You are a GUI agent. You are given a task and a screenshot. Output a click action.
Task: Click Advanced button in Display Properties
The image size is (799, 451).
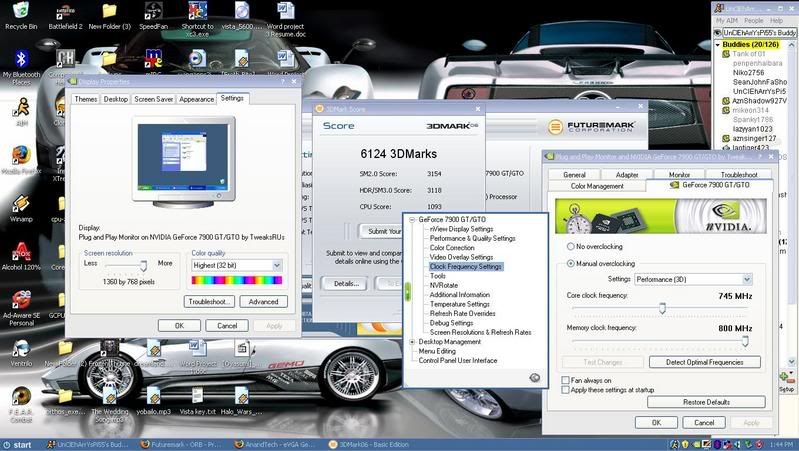tap(263, 302)
